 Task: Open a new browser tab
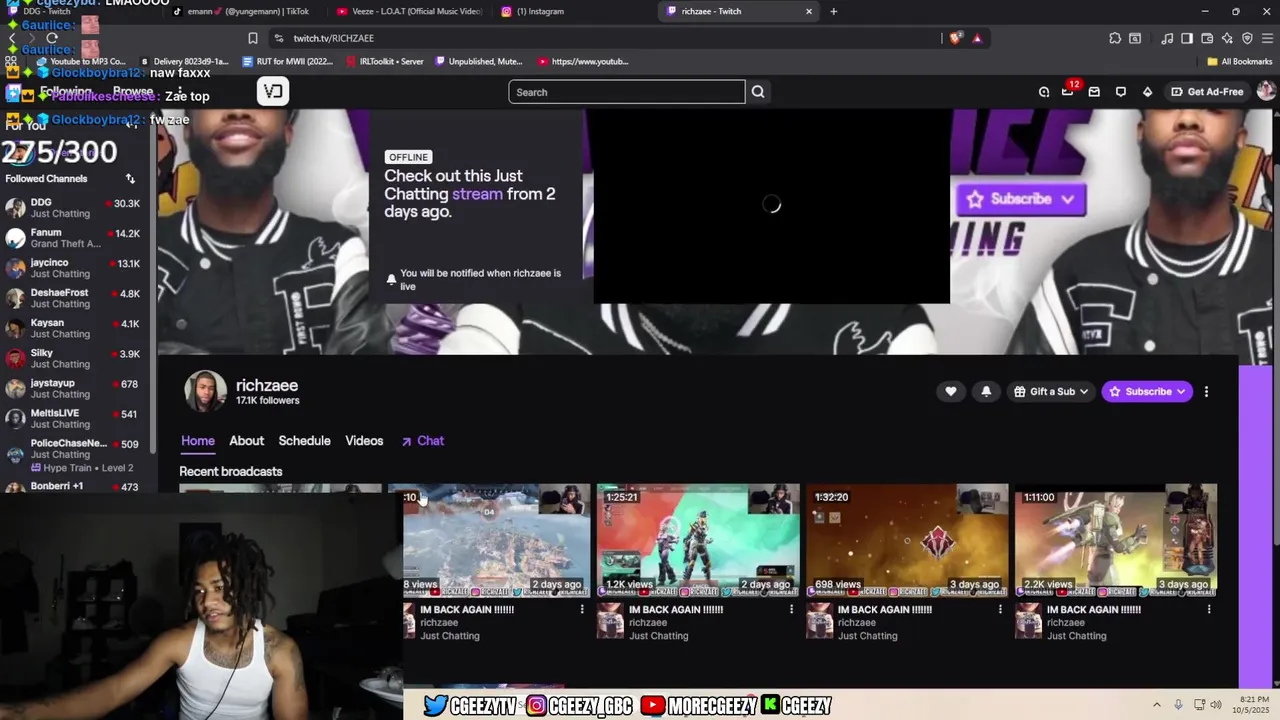(833, 11)
